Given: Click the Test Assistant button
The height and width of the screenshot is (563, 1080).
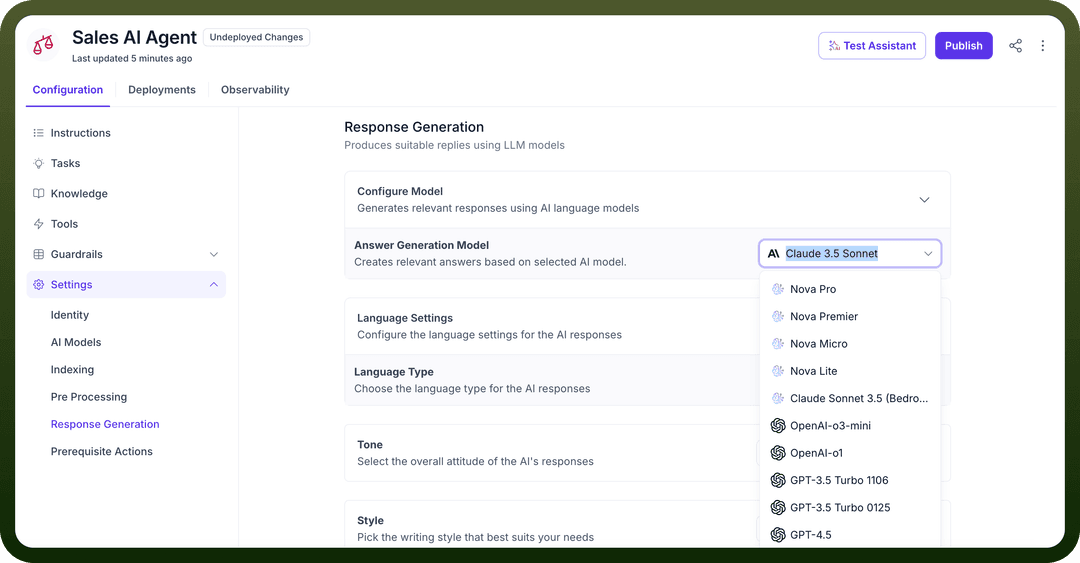Looking at the screenshot, I should pos(871,45).
